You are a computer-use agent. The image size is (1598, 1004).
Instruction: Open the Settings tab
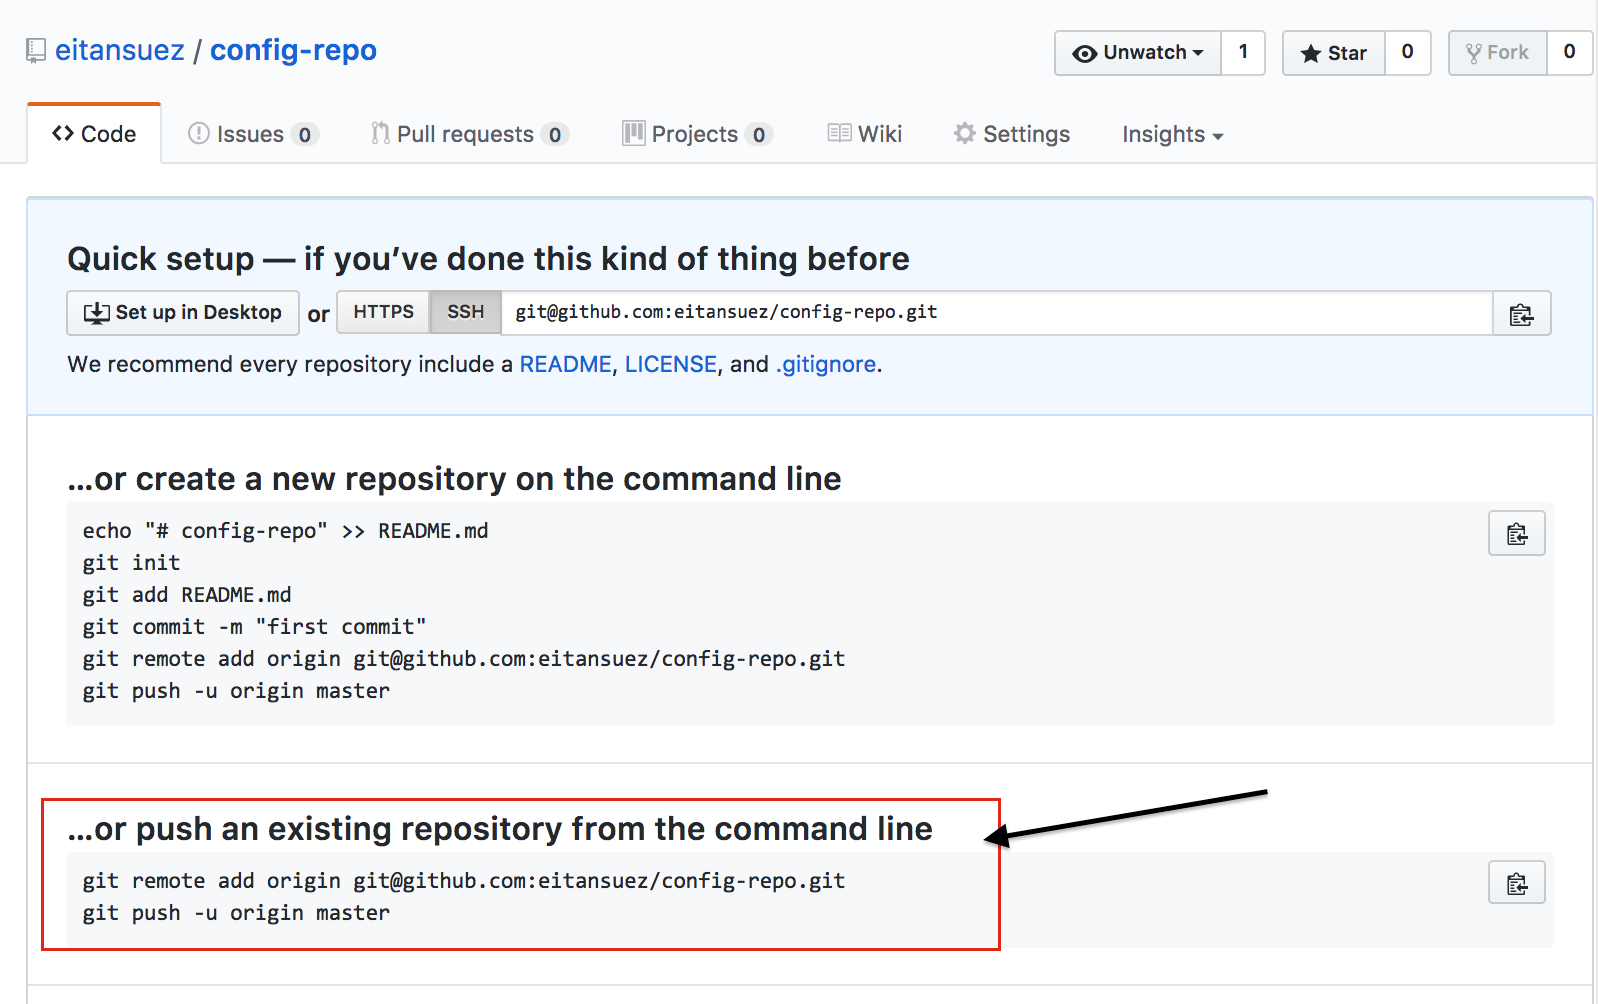[1012, 134]
